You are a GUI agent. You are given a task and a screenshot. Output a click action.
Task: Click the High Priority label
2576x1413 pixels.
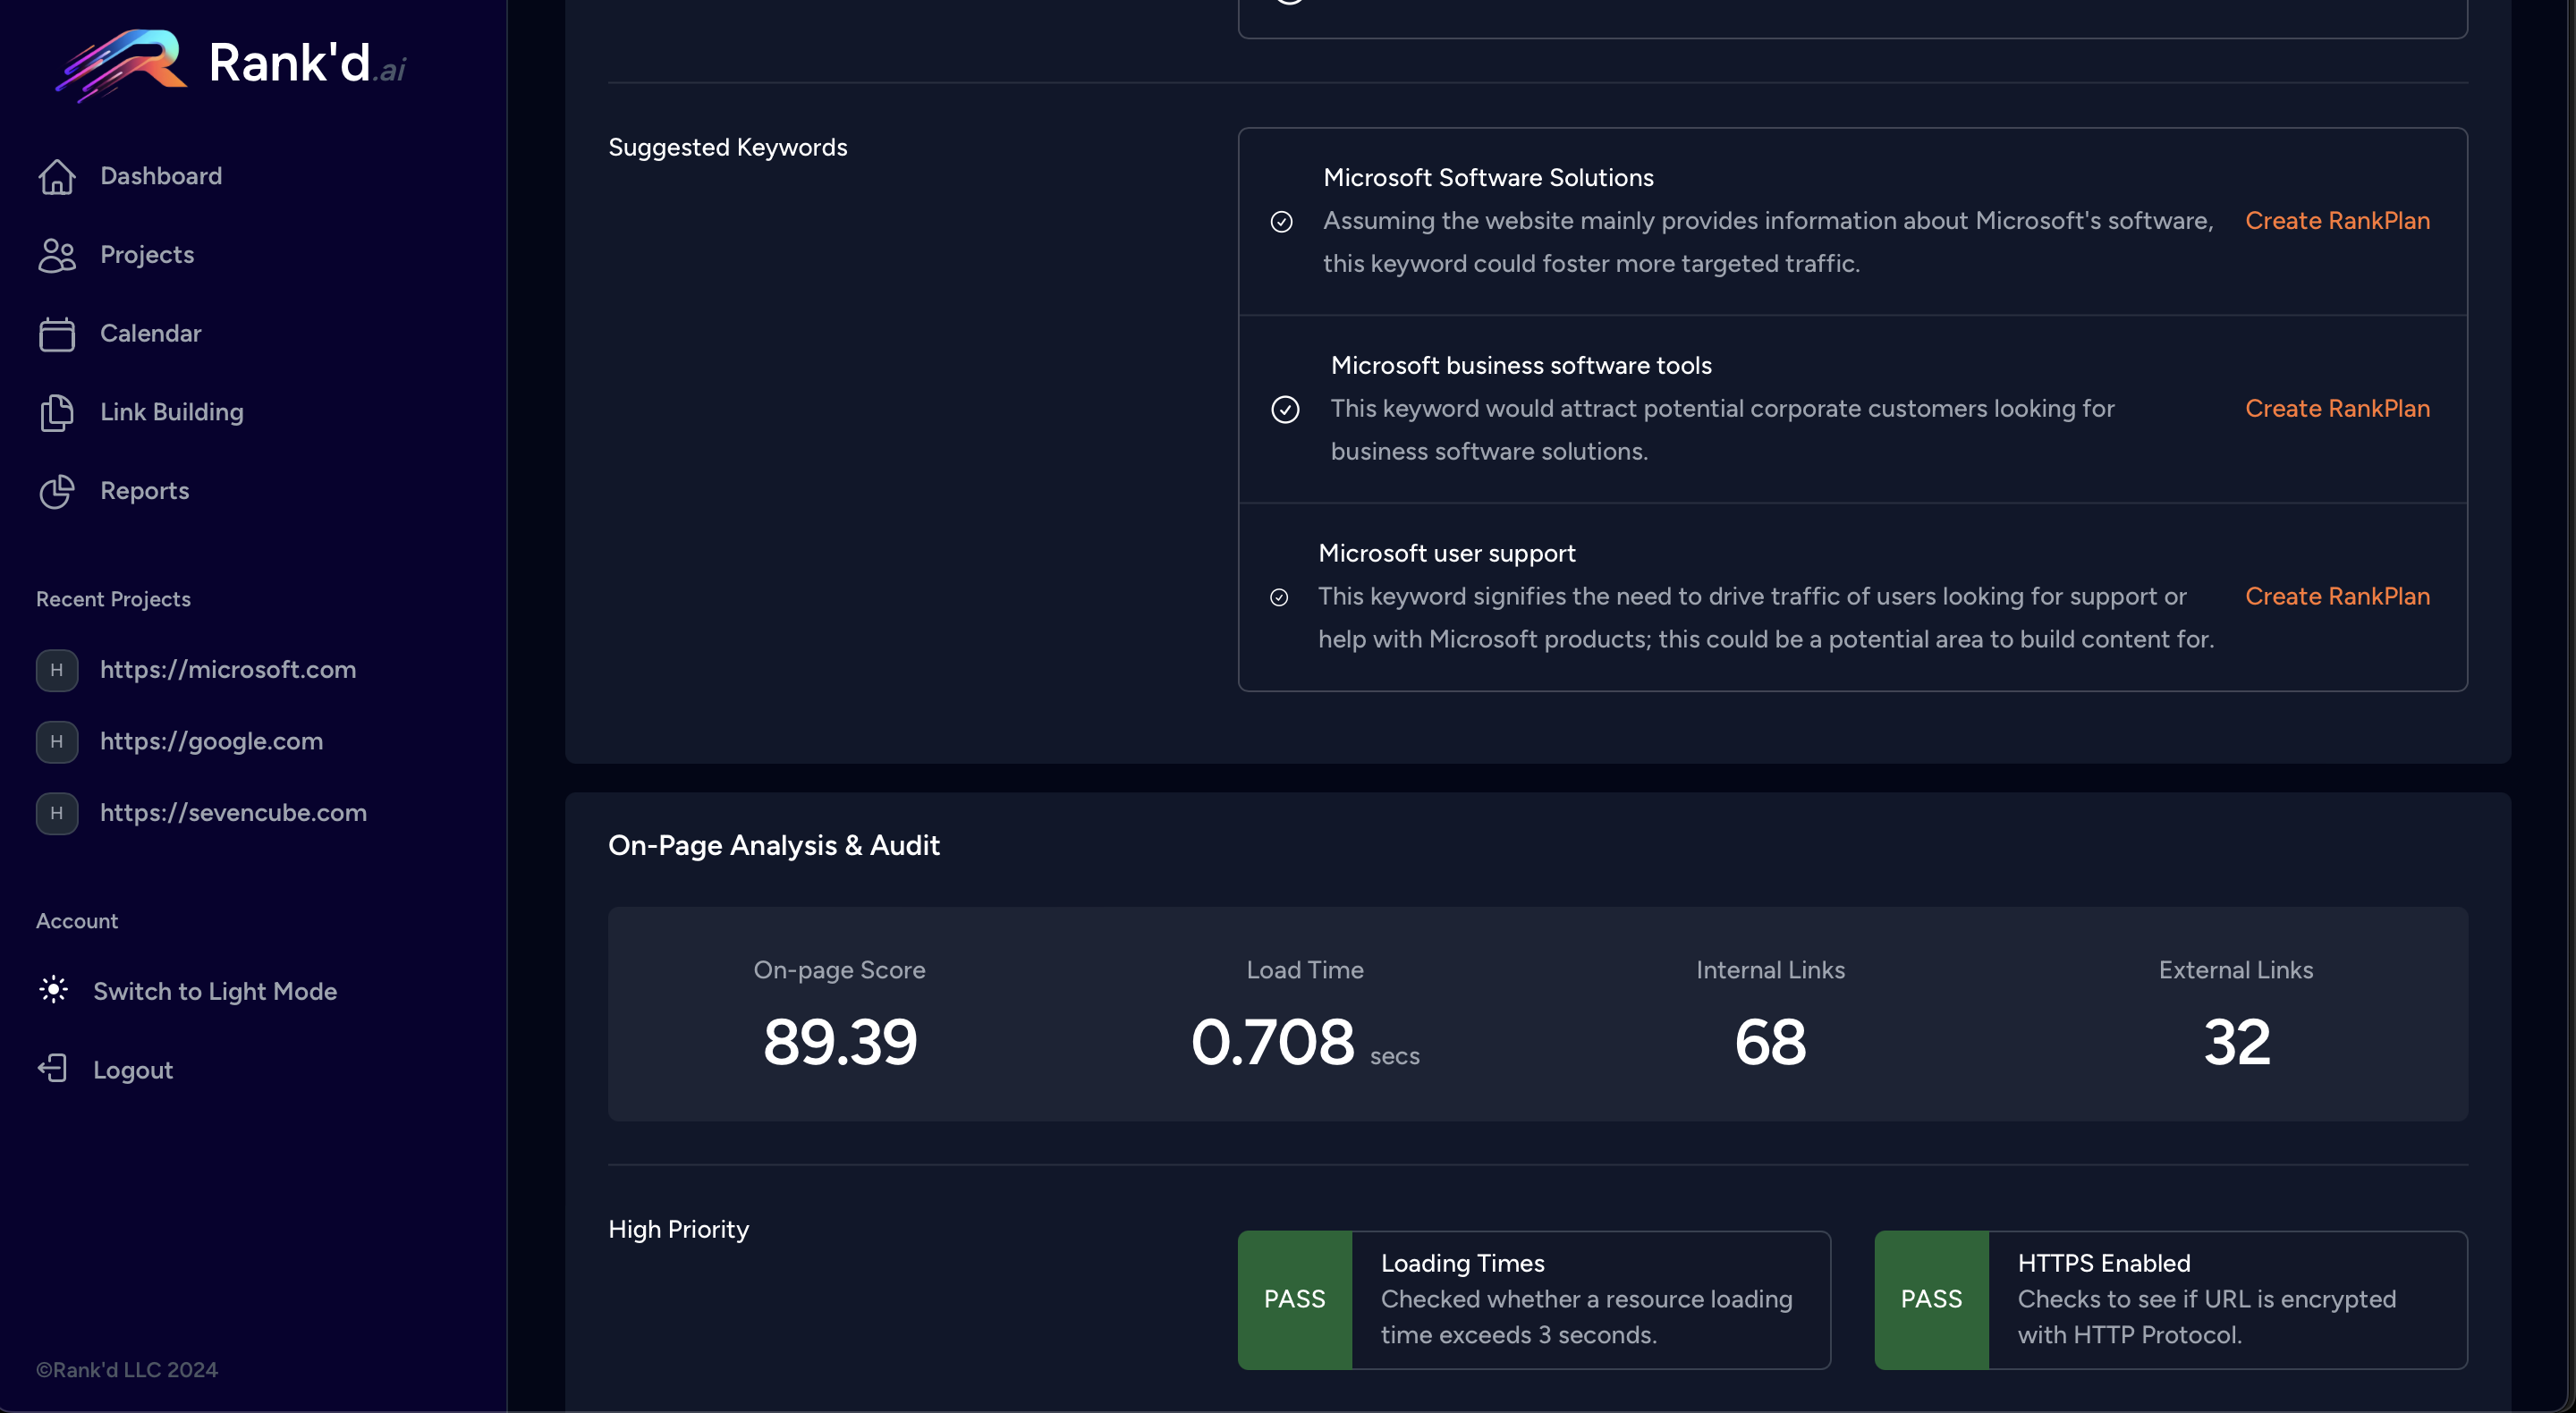[678, 1230]
